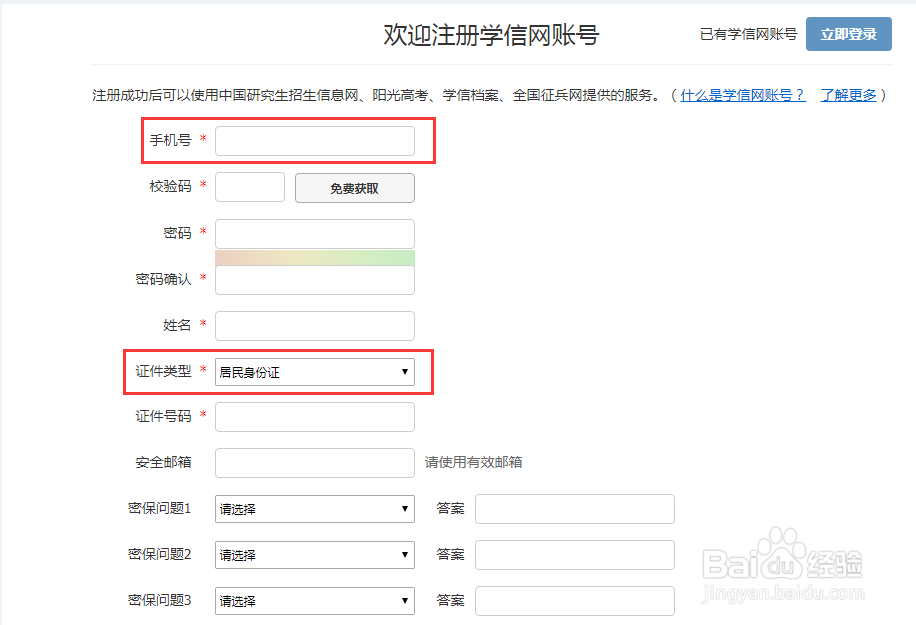
Task: Click the 已有学信网账号 text
Action: coord(748,34)
